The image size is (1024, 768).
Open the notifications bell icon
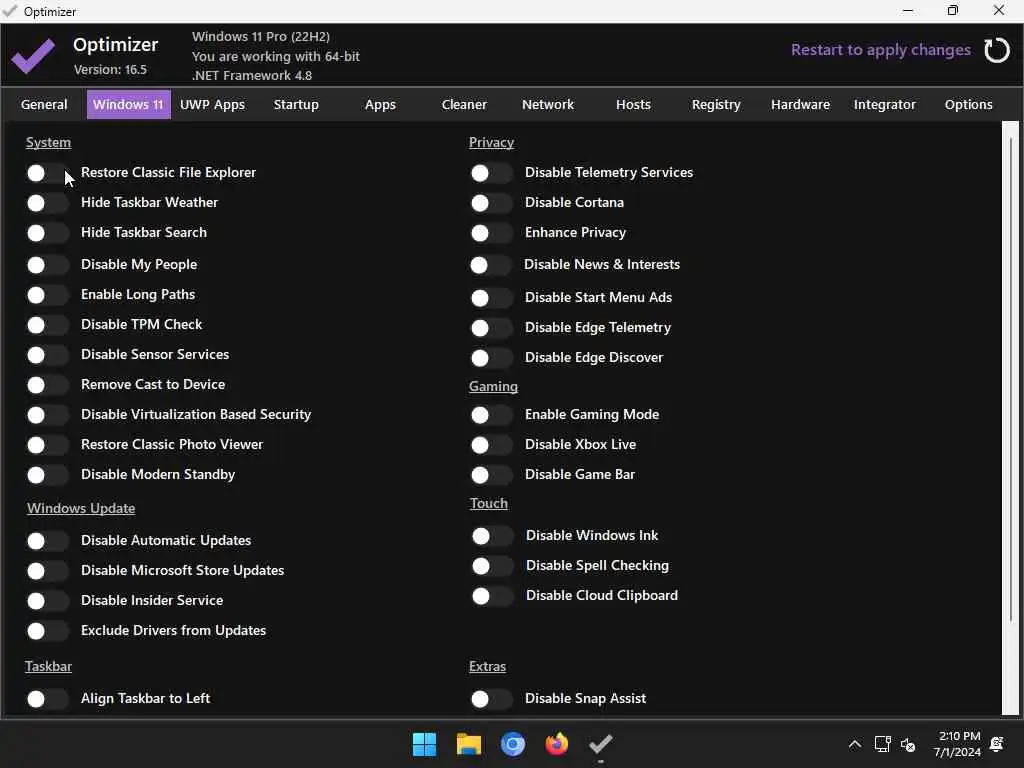997,744
